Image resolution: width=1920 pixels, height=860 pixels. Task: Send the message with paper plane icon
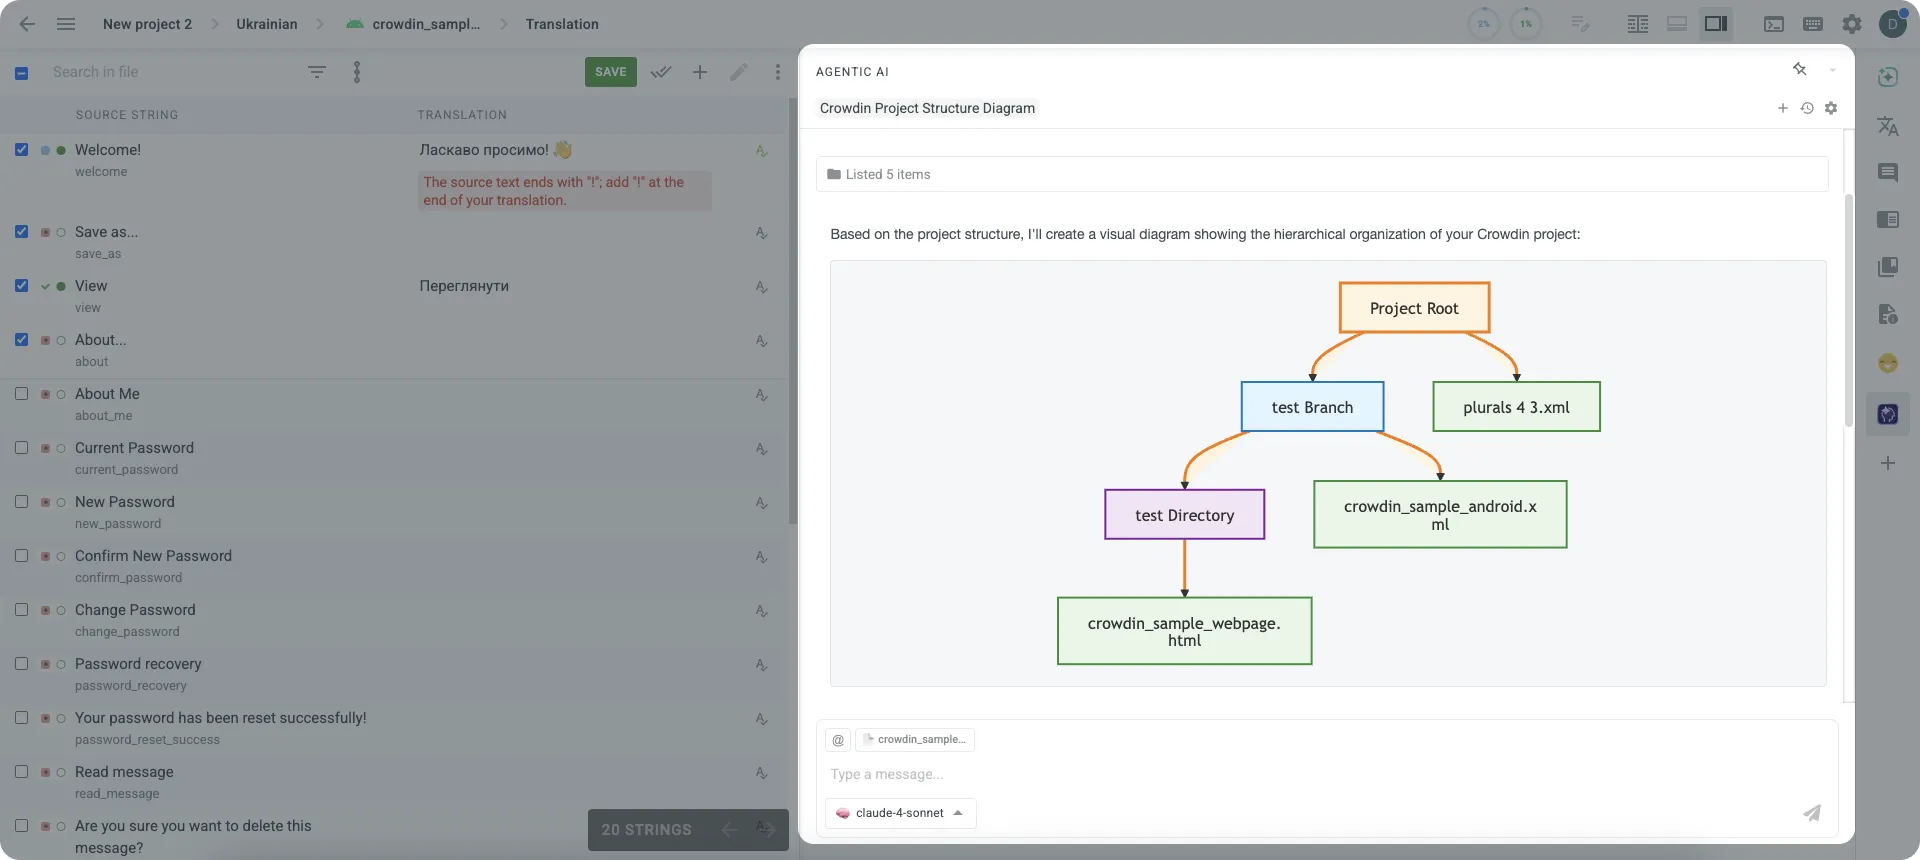[x=1811, y=813]
